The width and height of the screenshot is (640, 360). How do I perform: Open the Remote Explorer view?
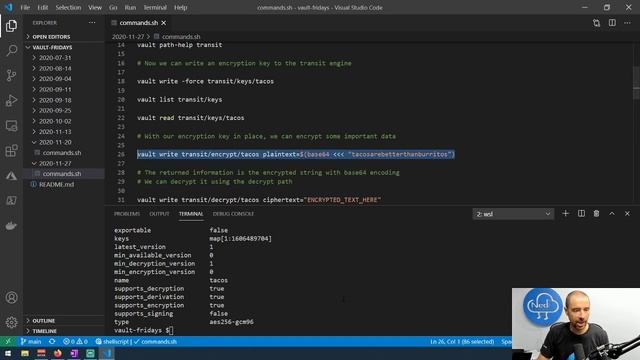[x=11, y=126]
